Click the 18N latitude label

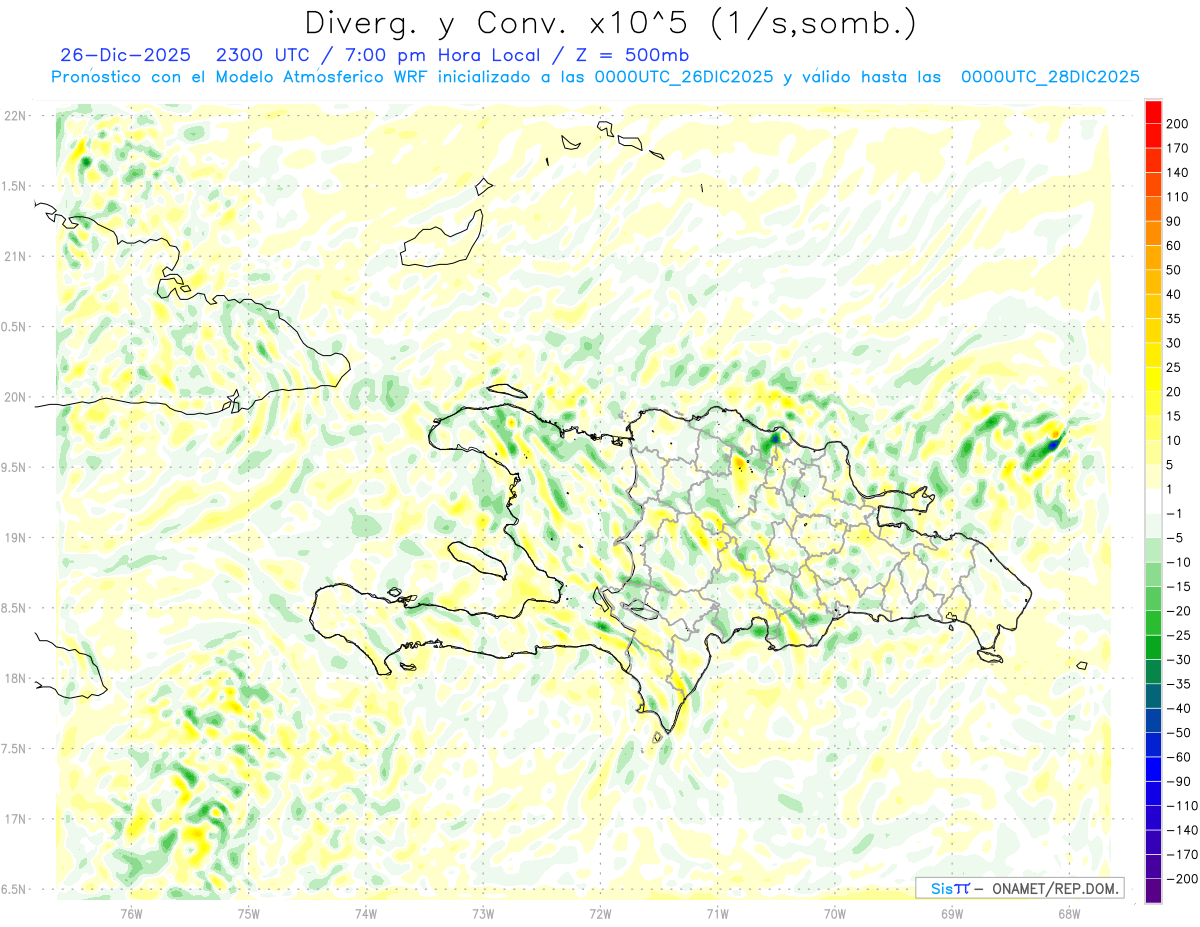tap(15, 679)
